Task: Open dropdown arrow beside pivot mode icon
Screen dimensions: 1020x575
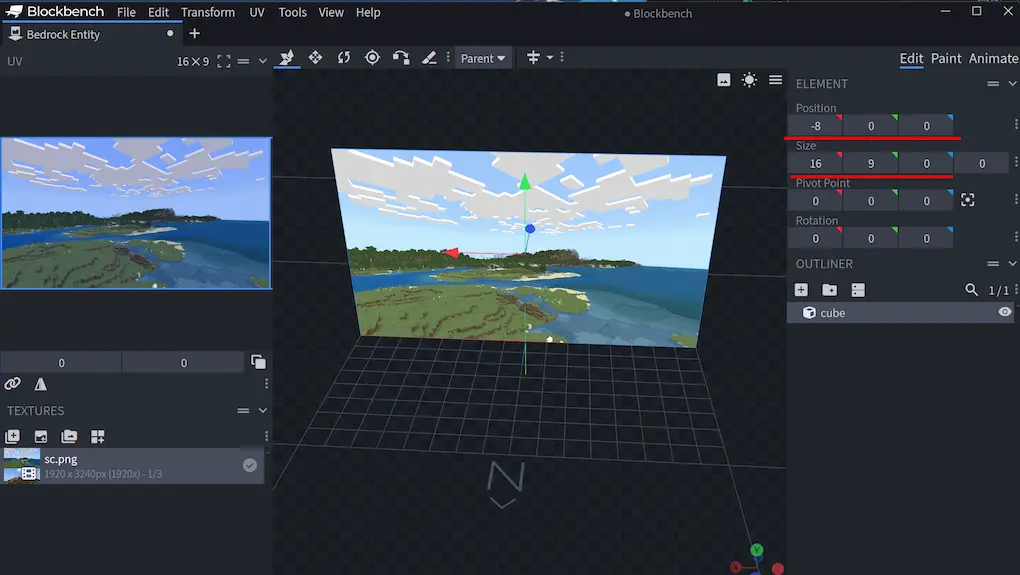Action: (x=550, y=58)
